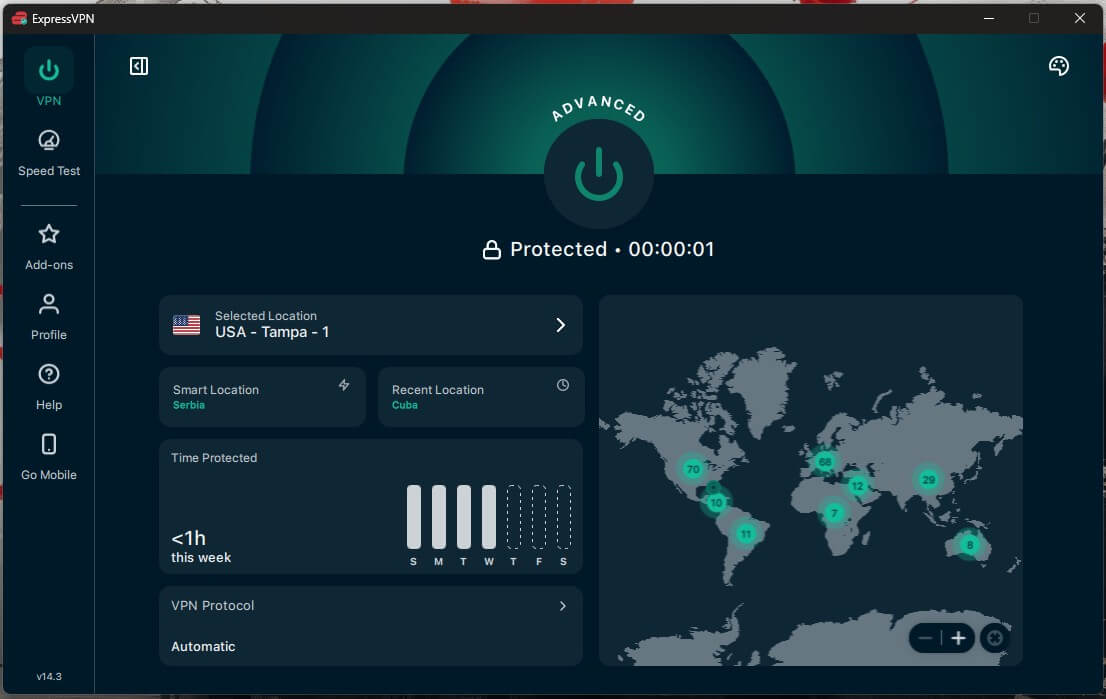
Task: Minimize the ExpressVPN window
Action: pos(989,18)
